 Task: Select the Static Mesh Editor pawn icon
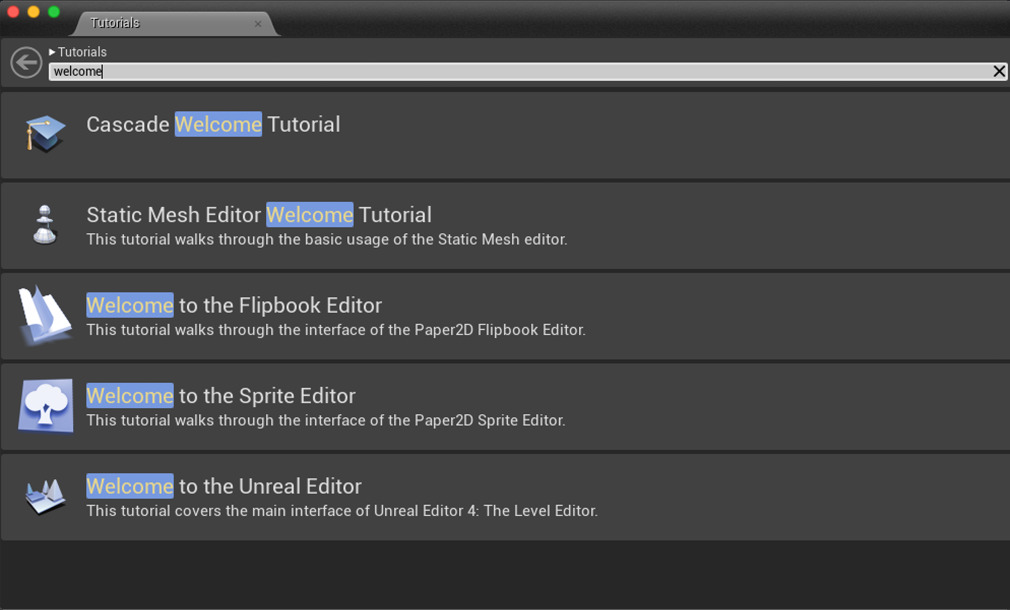(43, 222)
